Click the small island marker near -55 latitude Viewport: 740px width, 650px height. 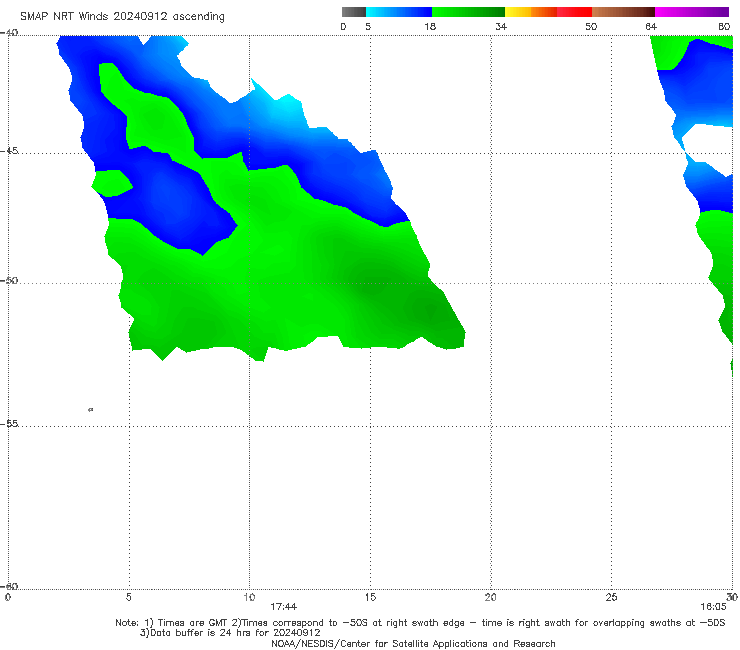(91, 409)
